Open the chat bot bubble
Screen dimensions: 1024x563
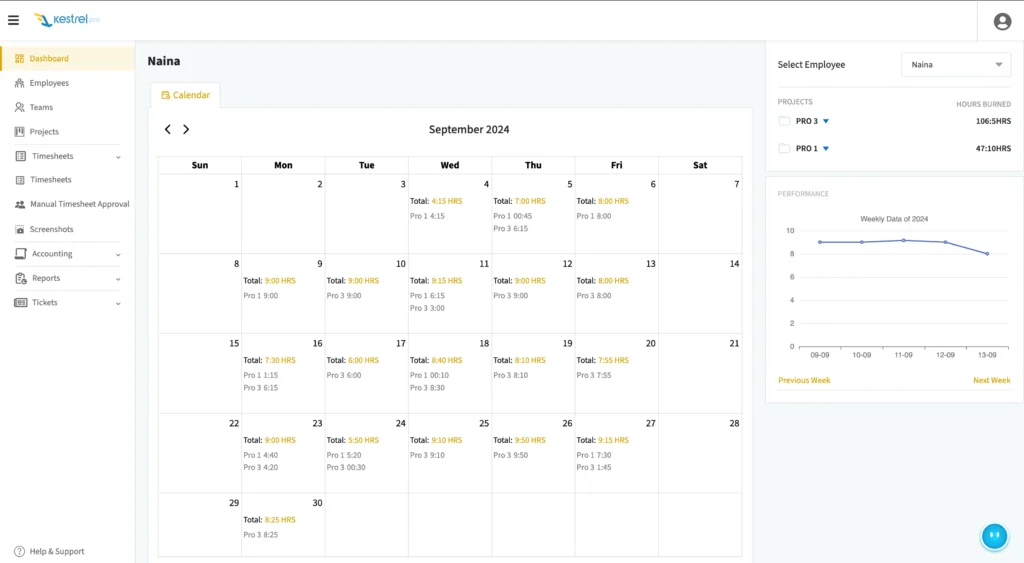[x=994, y=536]
